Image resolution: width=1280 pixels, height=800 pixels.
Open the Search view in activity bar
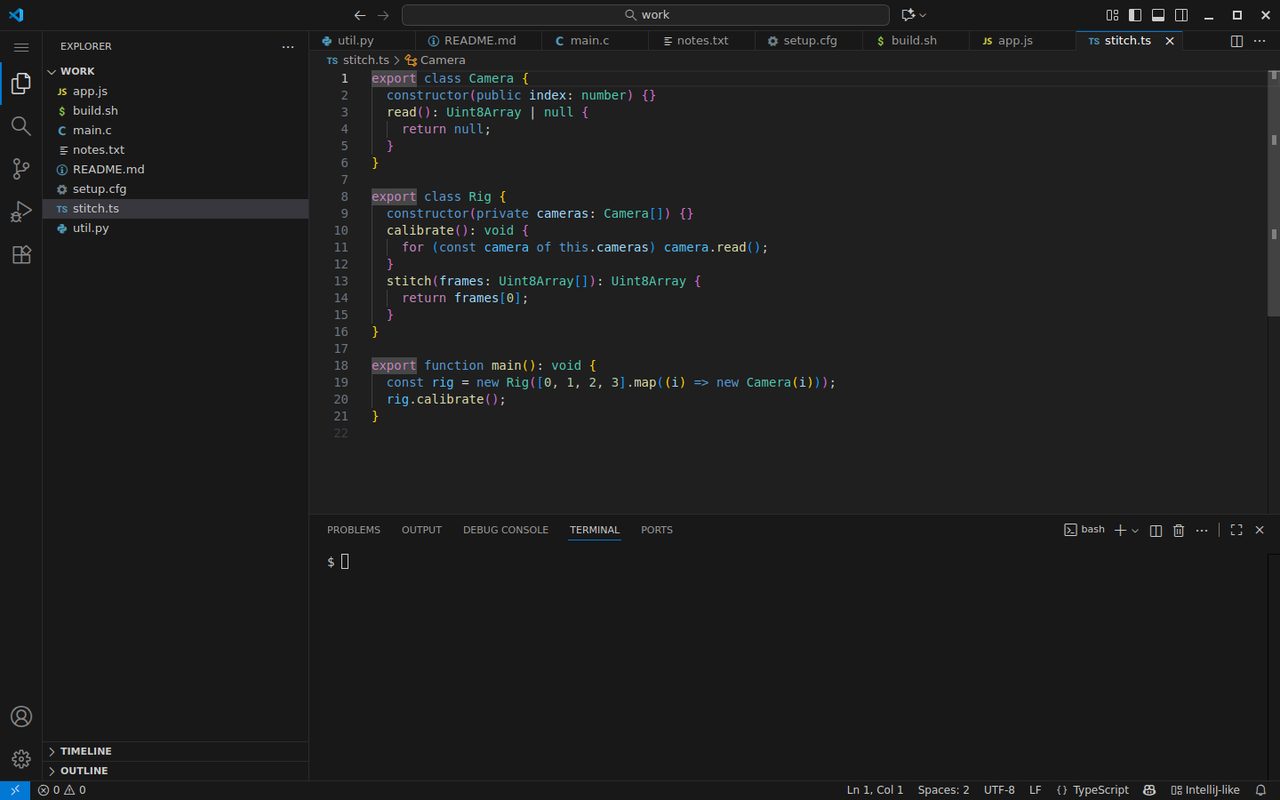(x=21, y=126)
